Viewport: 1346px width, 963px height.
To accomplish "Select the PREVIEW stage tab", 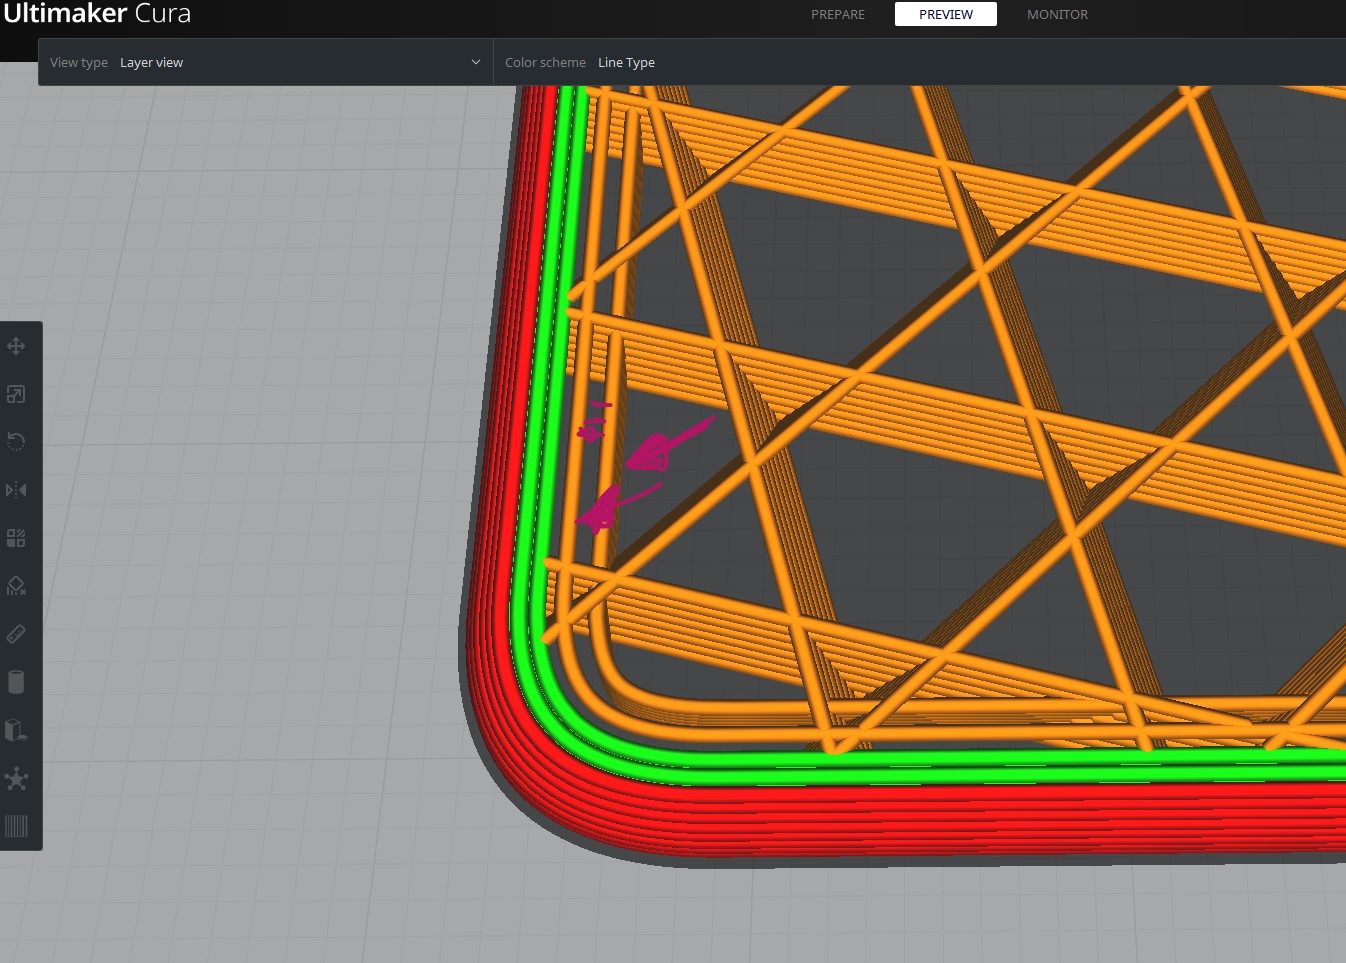I will (945, 14).
